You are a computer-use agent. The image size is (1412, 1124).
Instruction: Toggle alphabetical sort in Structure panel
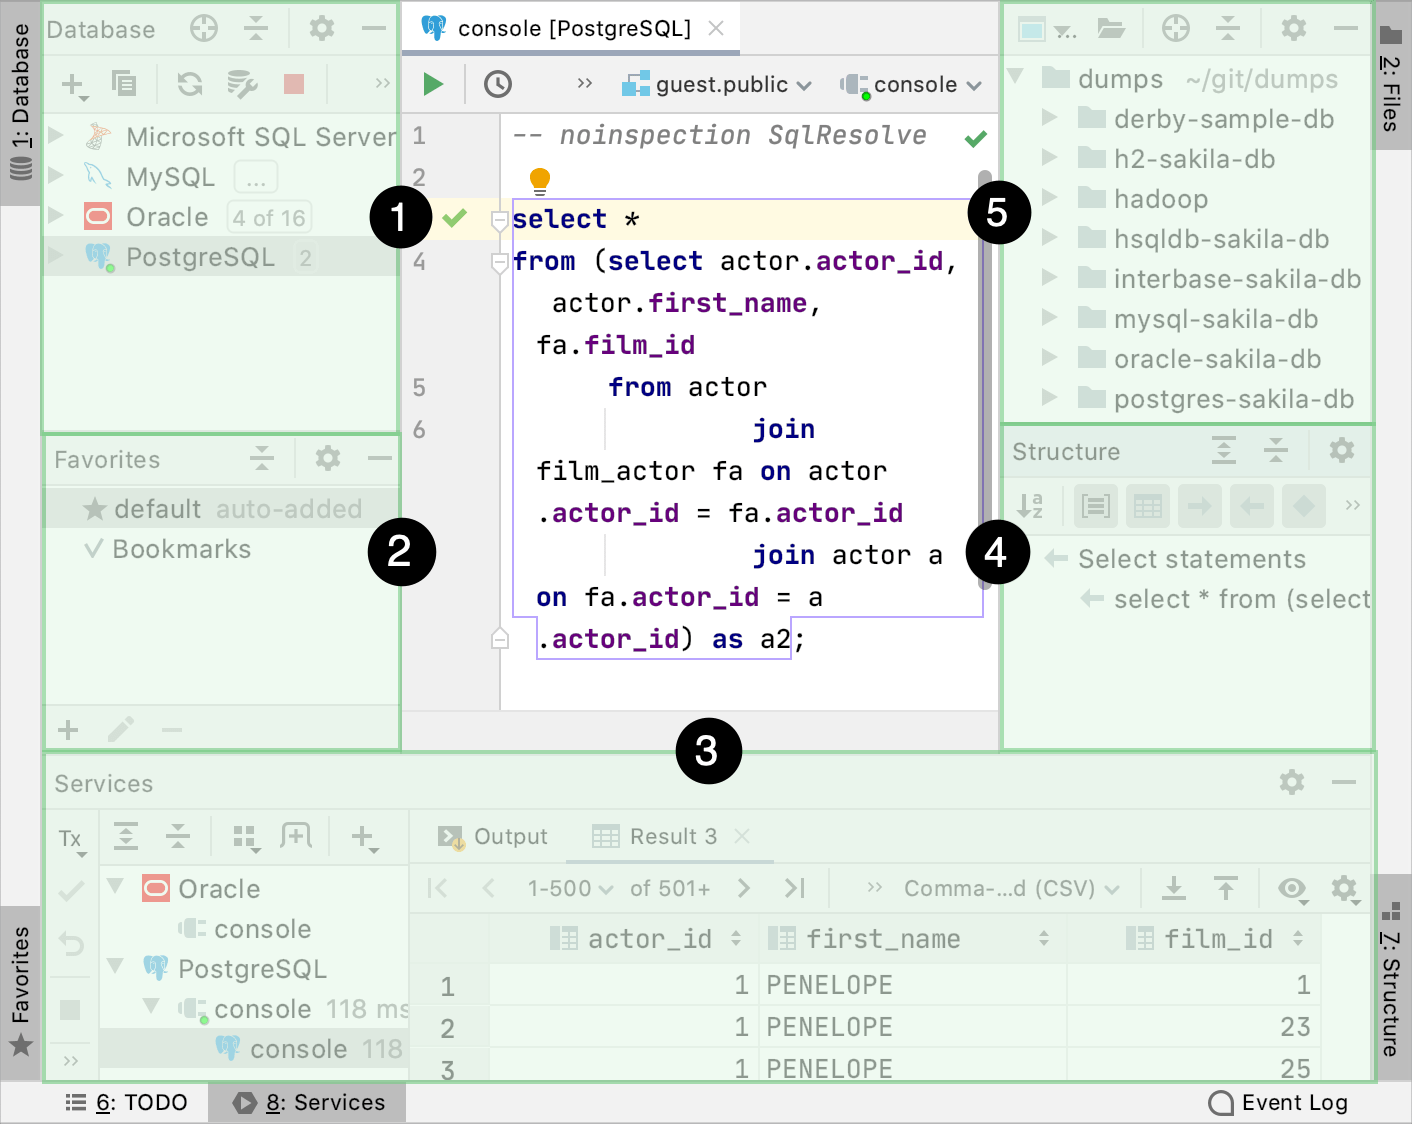click(1030, 506)
